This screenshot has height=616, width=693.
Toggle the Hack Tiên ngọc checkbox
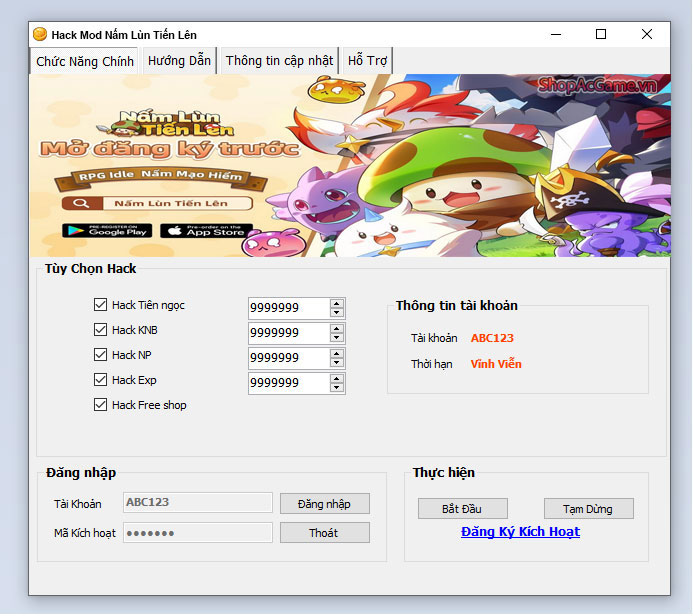click(100, 304)
